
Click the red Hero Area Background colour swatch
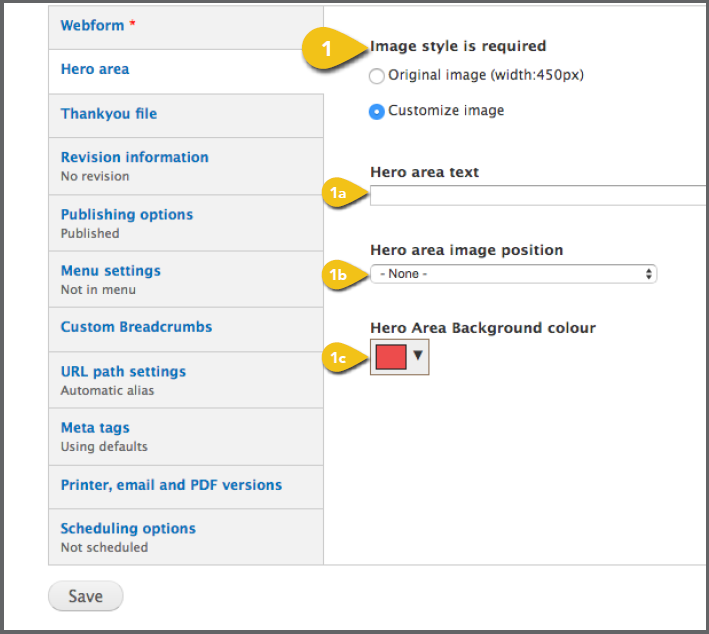[x=391, y=357]
